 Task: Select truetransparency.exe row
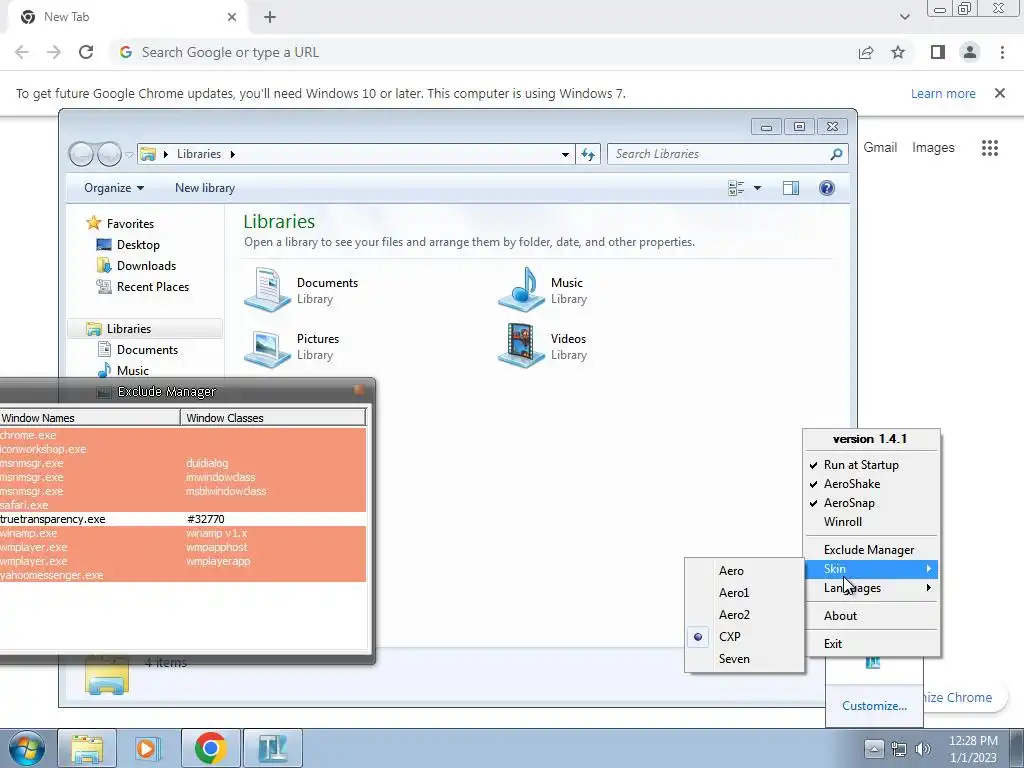pyautogui.click(x=183, y=519)
